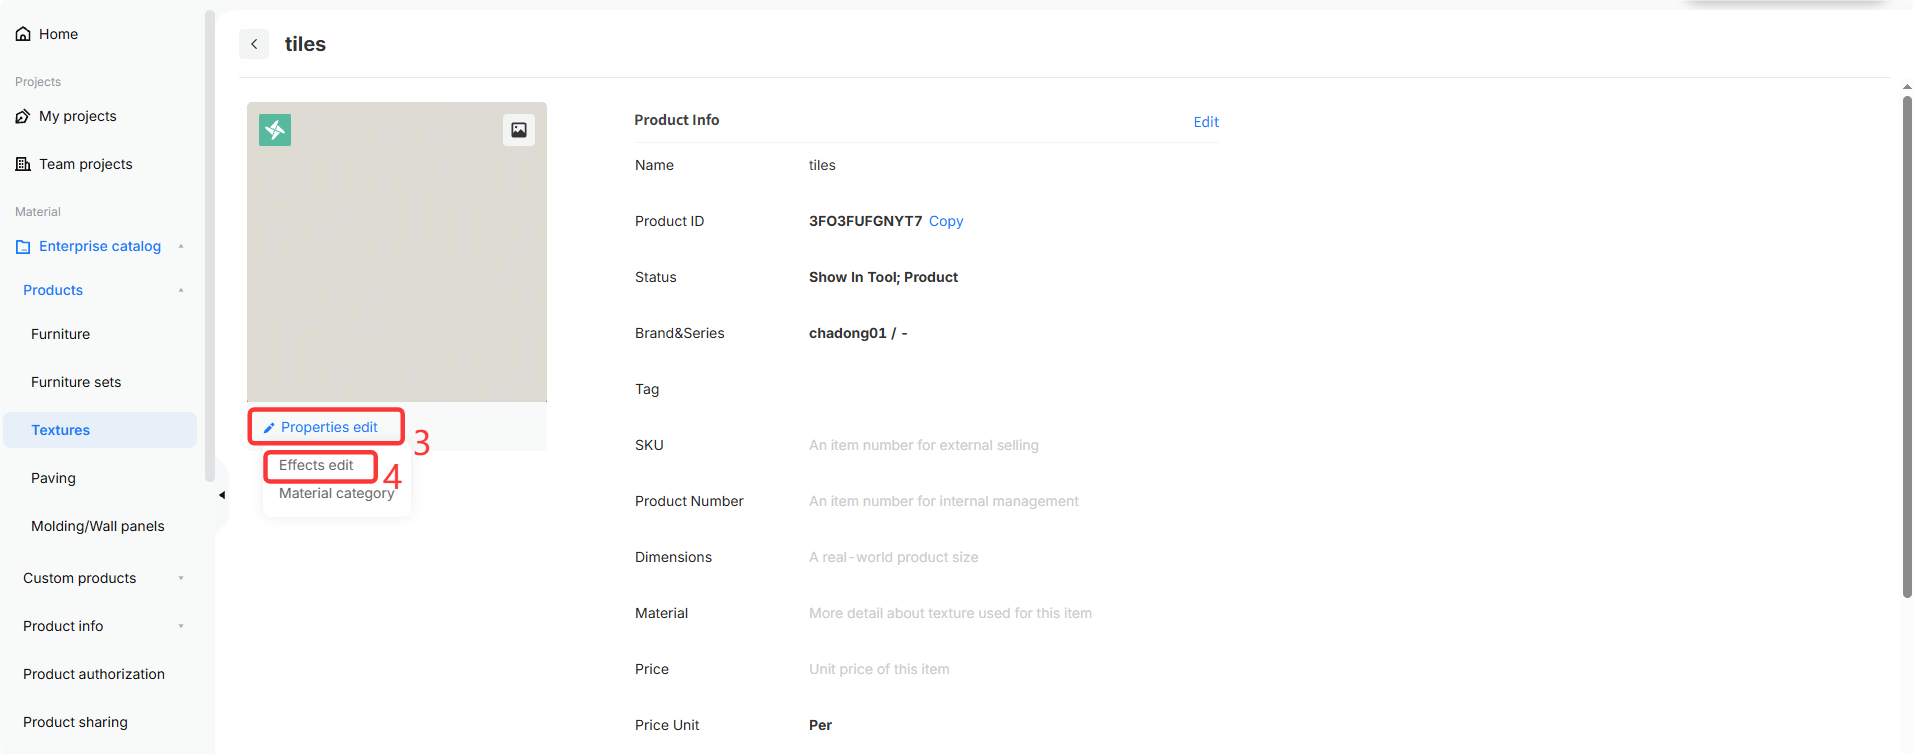Screen dimensions: 1913x754
Task: Copy the Product ID
Action: [x=946, y=221]
